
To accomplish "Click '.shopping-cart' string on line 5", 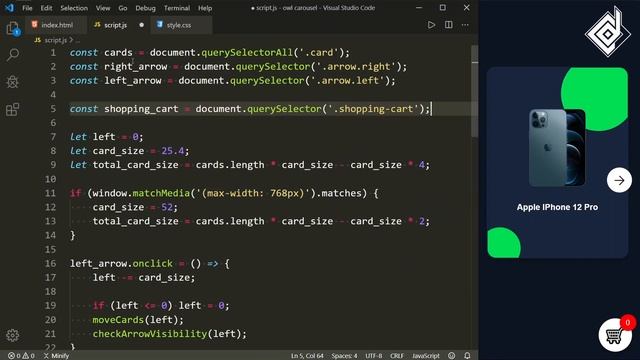I will coord(373,109).
